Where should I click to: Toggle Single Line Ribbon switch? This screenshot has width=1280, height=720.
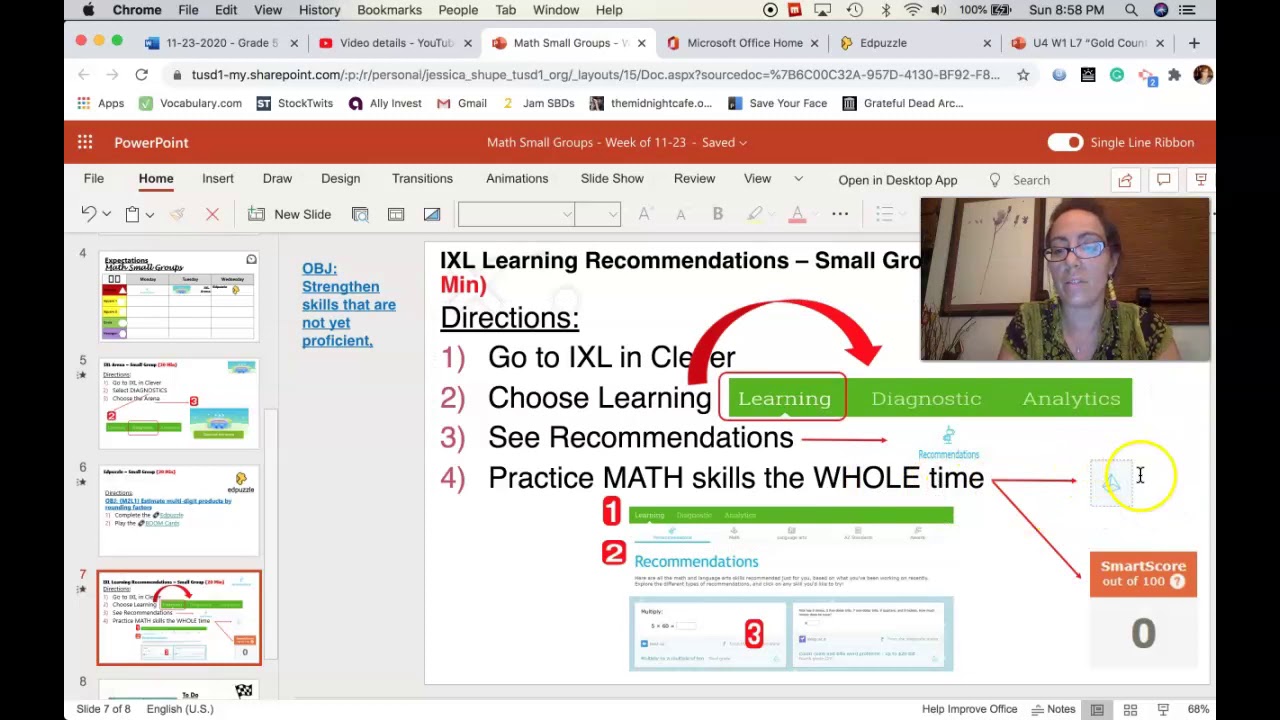click(x=1065, y=142)
